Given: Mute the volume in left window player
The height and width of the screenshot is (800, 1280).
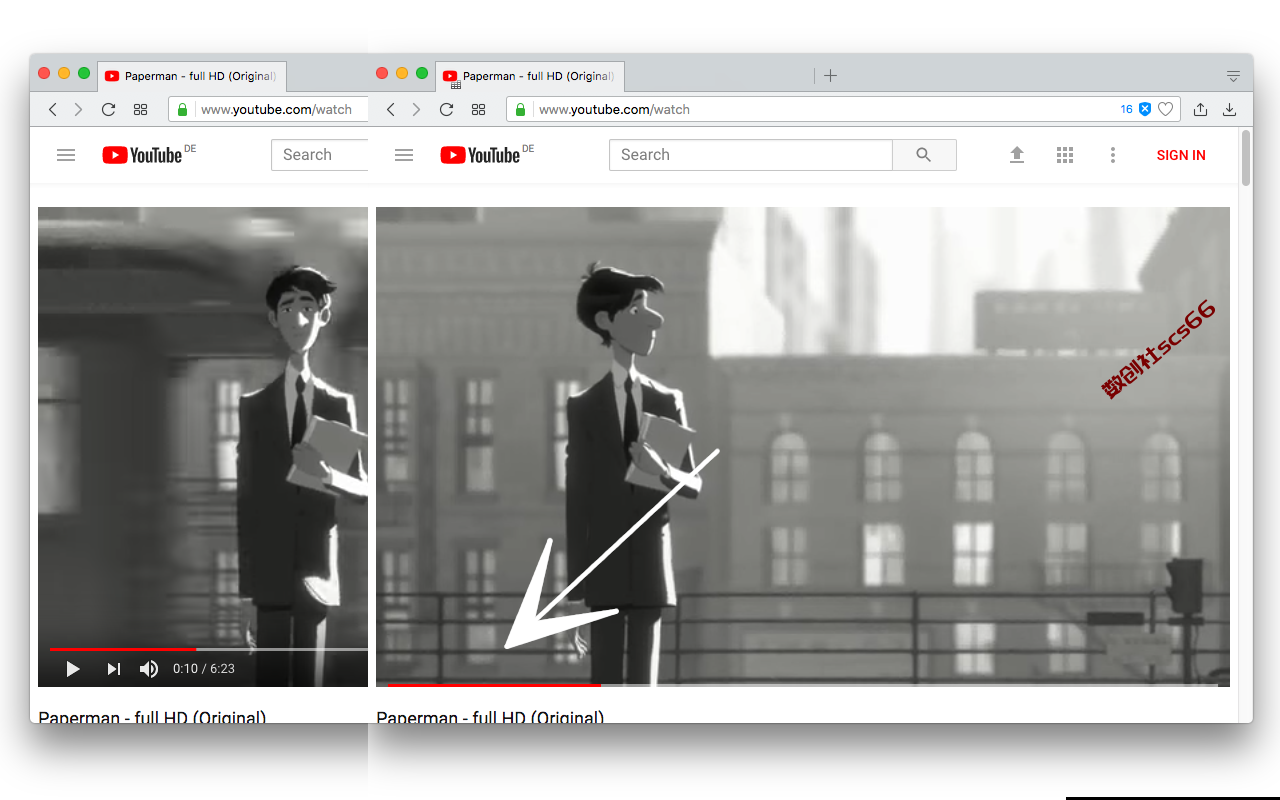Looking at the screenshot, I should click(x=149, y=669).
